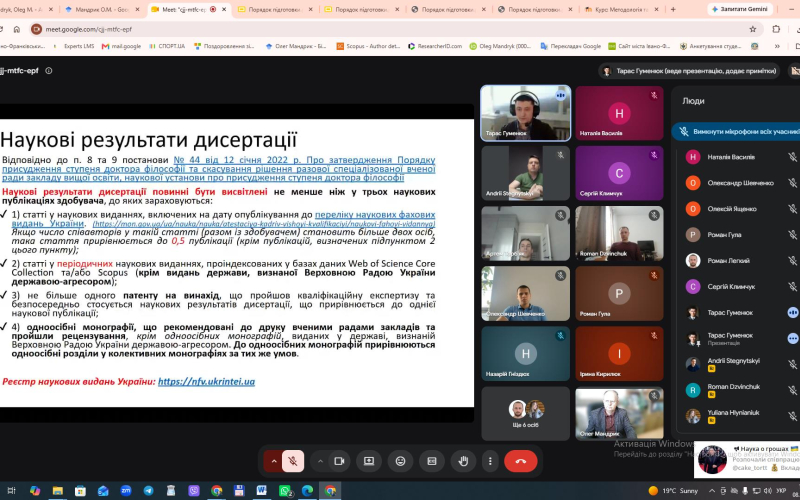Viewport: 800px width, 500px height.
Task: Mute Роман Лепкий in people list
Action: point(792,261)
